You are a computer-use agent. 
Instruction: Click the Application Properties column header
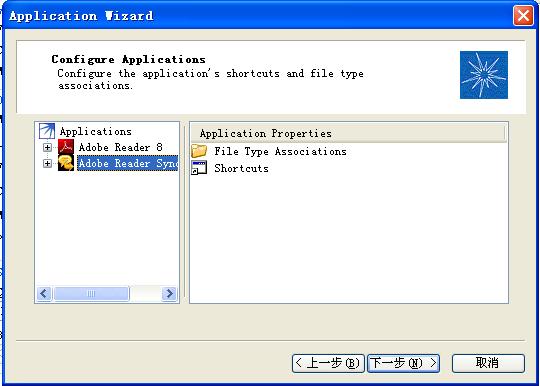tap(348, 133)
